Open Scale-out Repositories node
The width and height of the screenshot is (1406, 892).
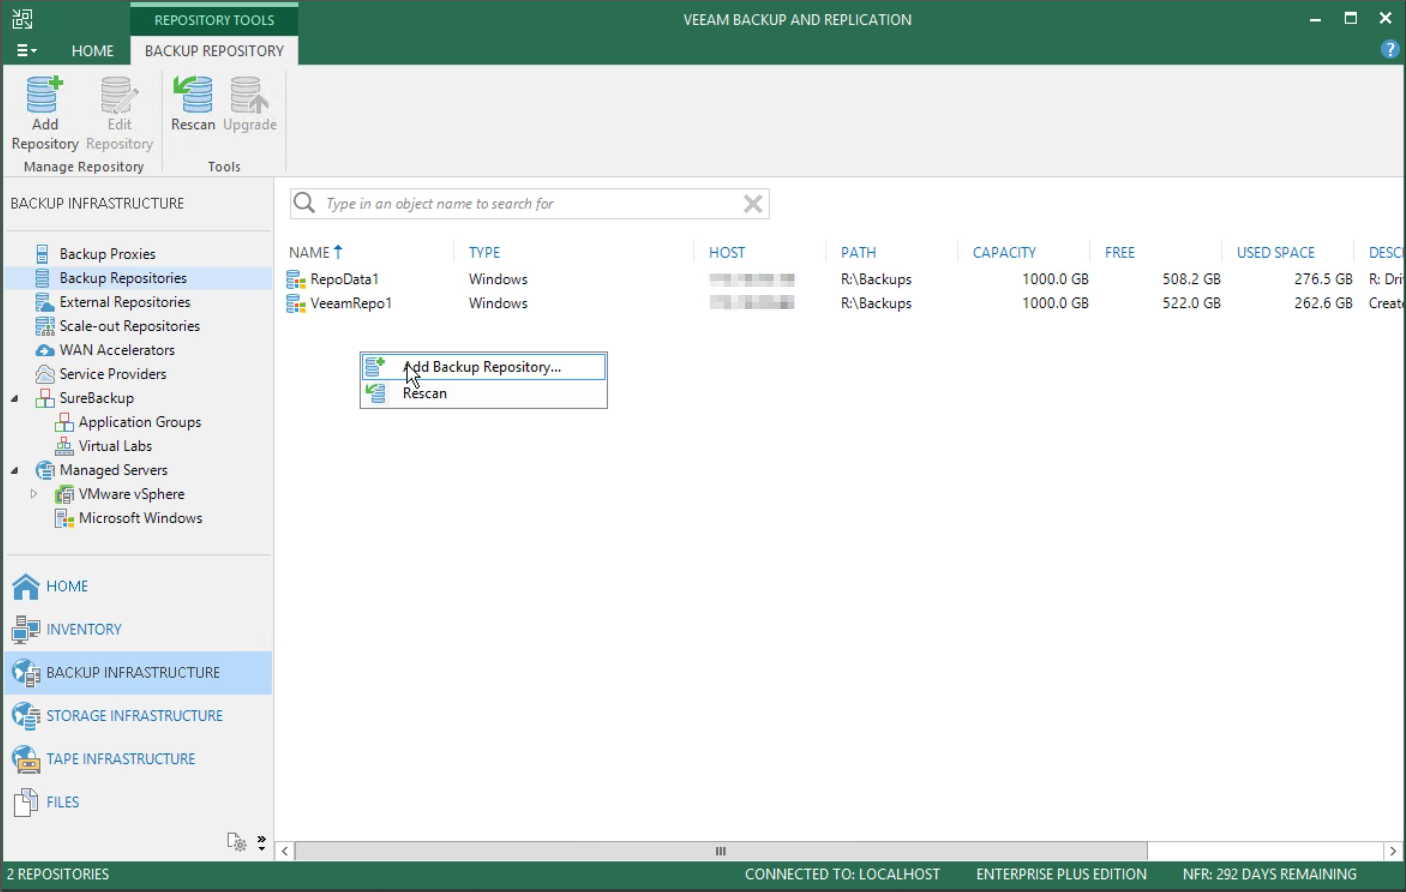pos(129,326)
